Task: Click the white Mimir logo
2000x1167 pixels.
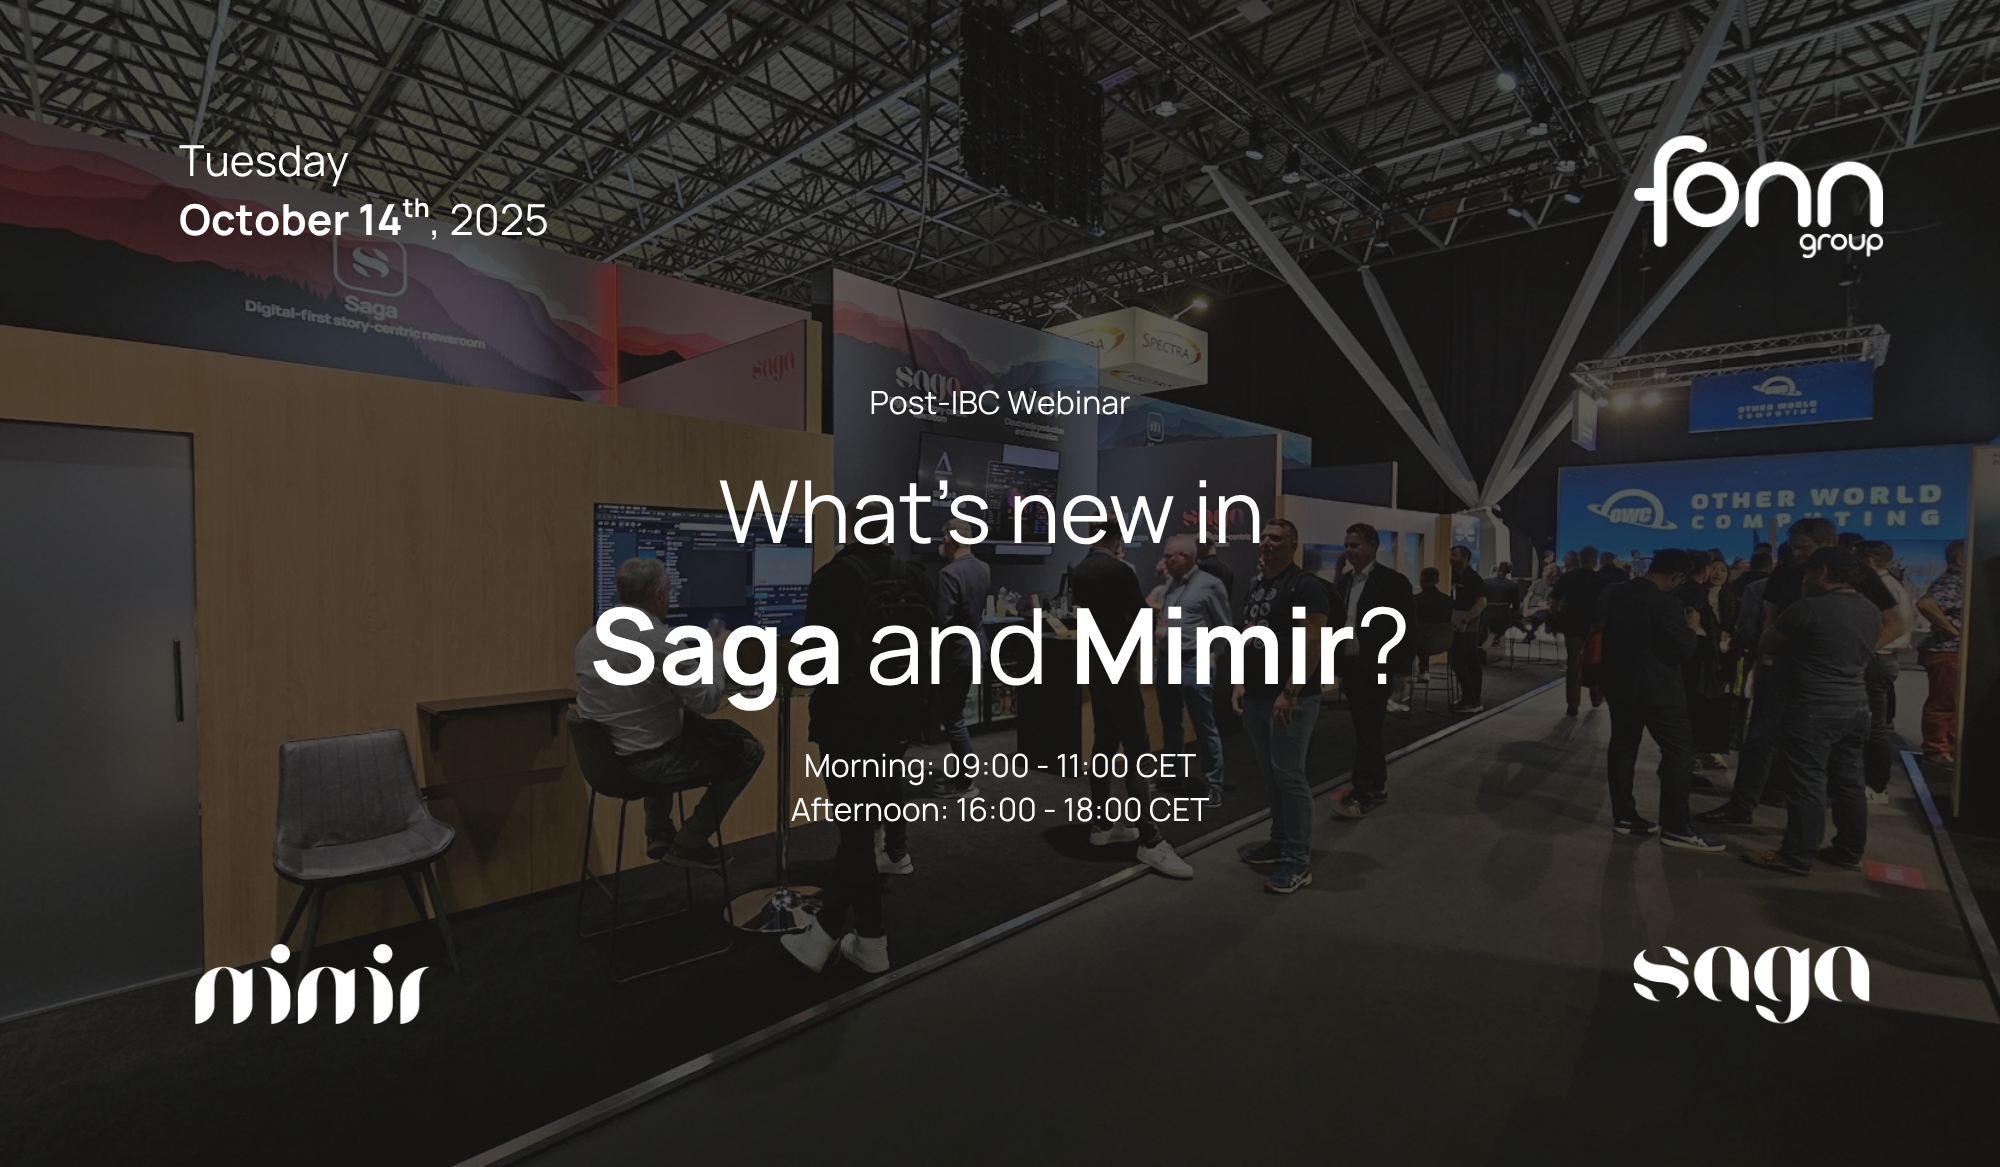Action: pyautogui.click(x=311, y=983)
